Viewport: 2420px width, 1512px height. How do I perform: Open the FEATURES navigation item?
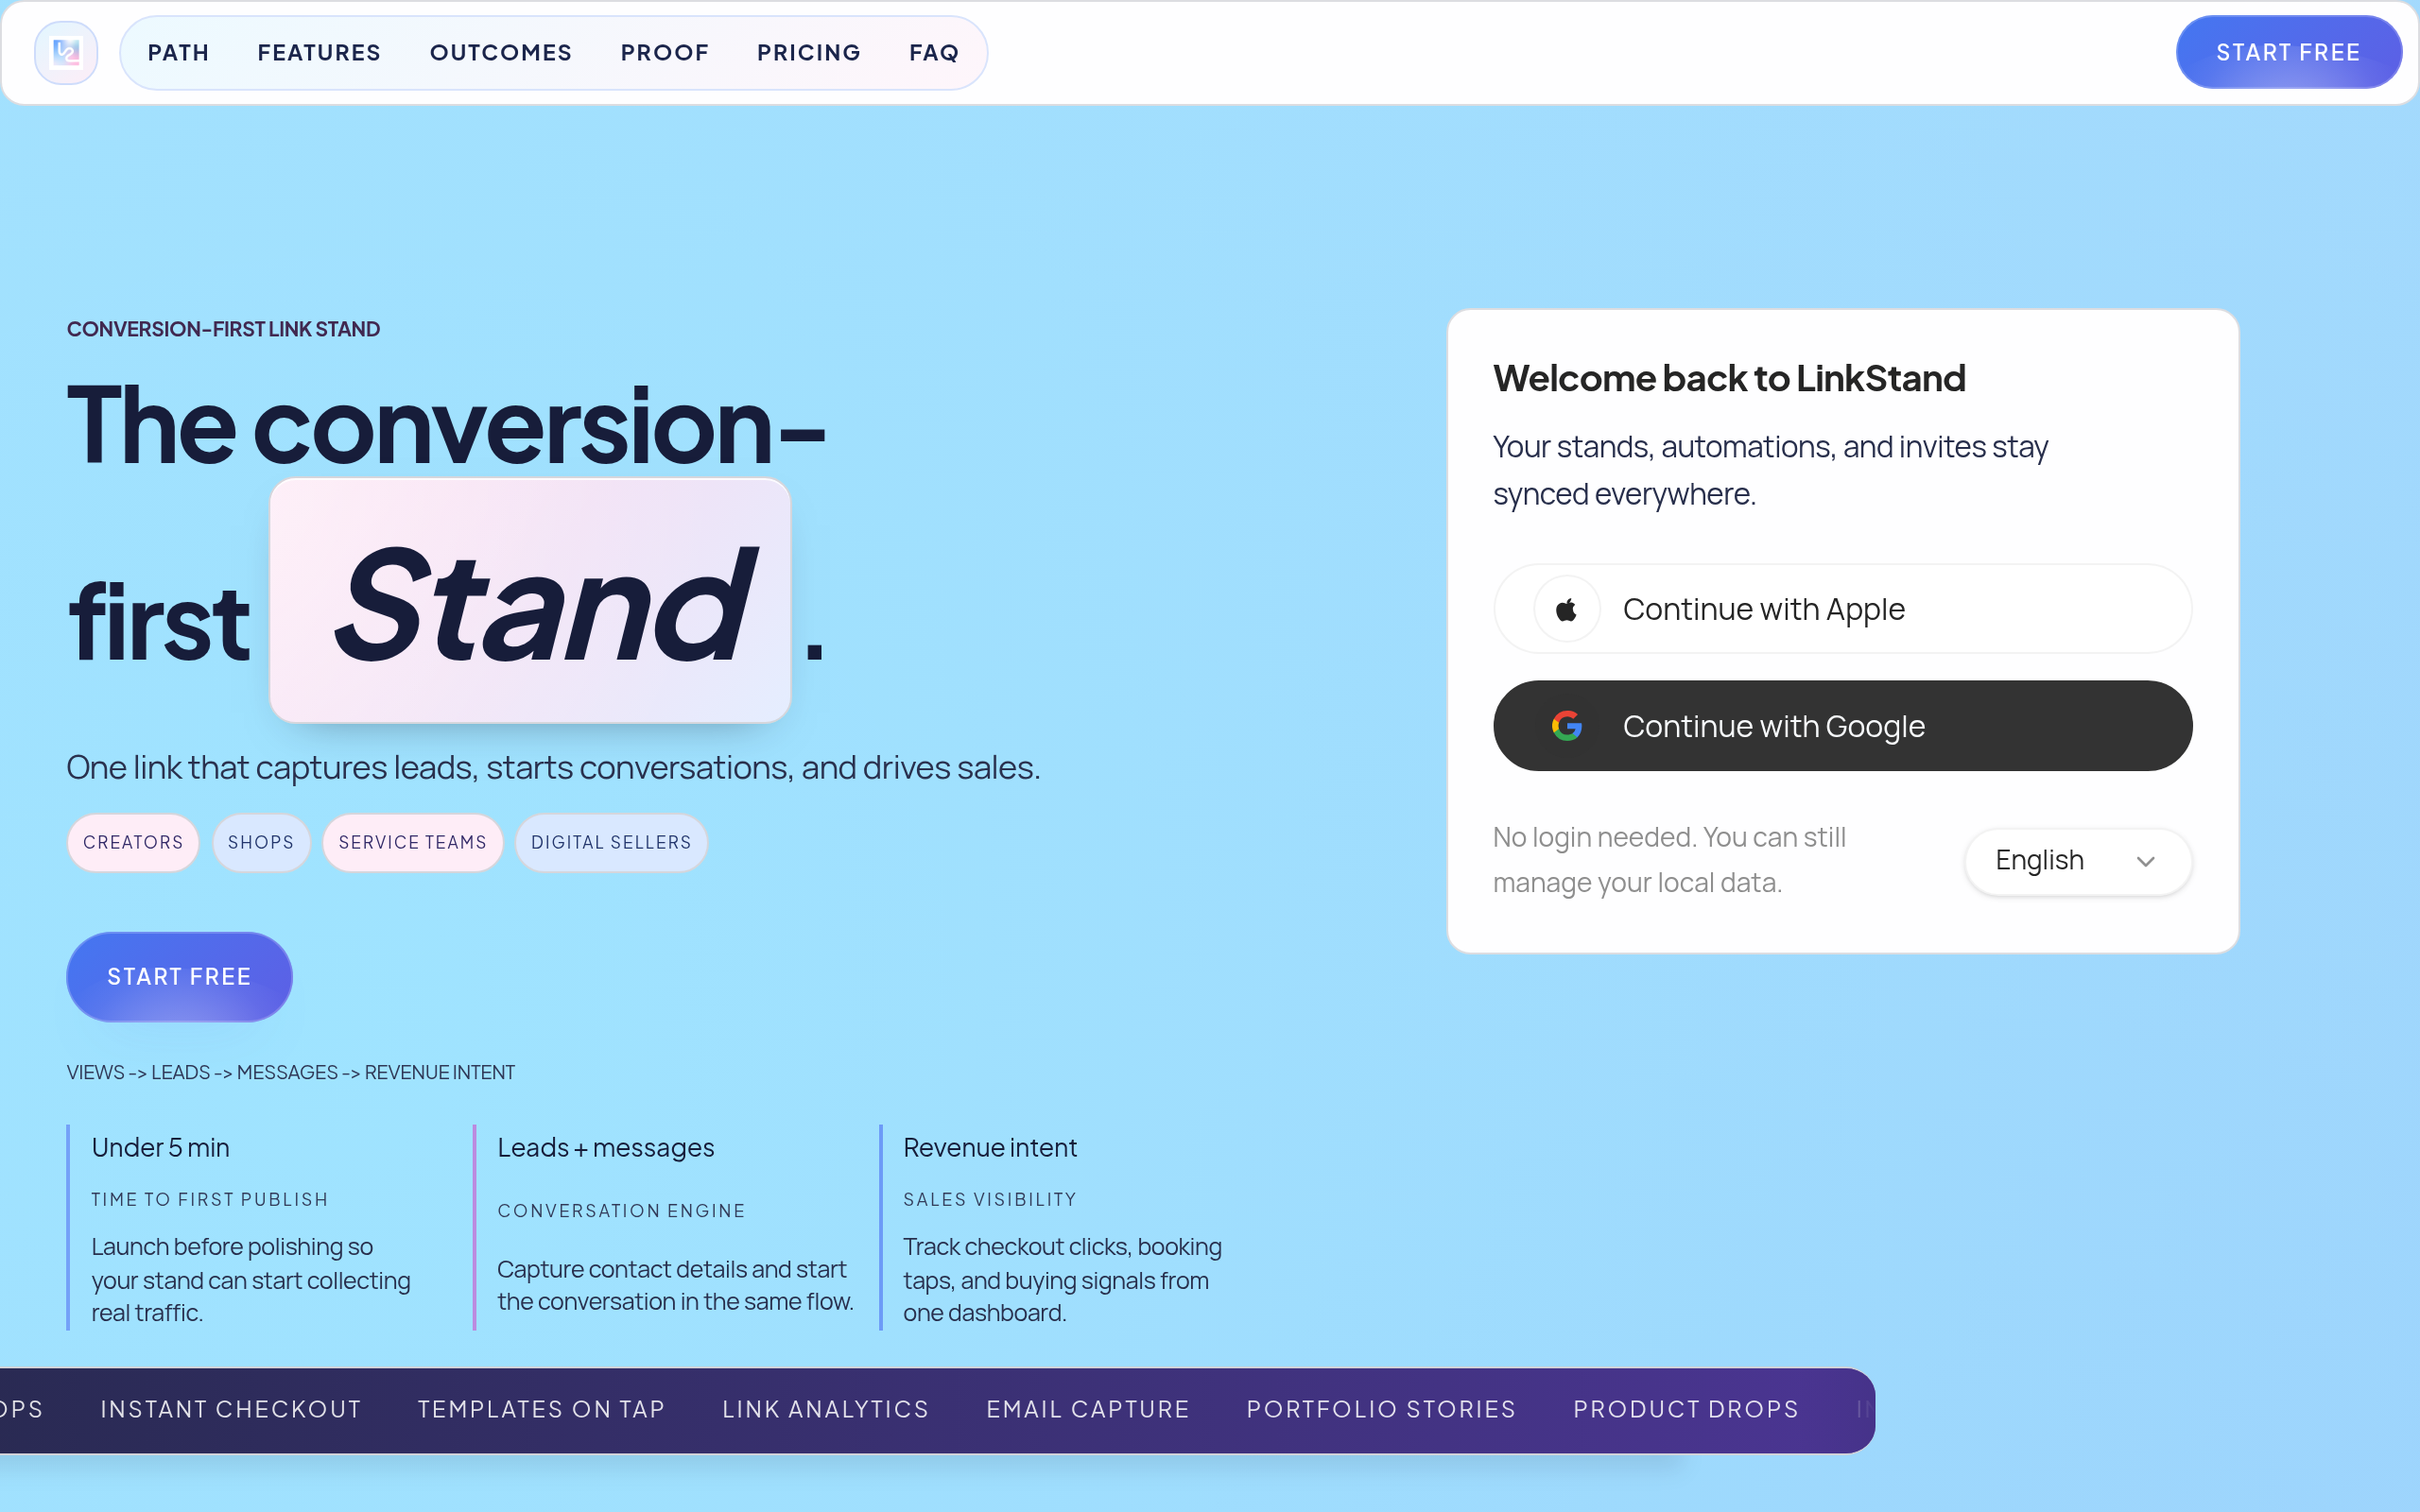[318, 52]
